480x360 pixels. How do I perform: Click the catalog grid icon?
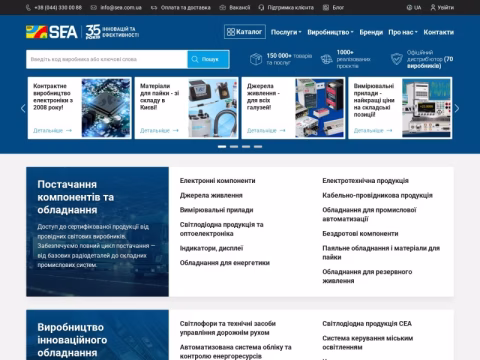pyautogui.click(x=231, y=32)
